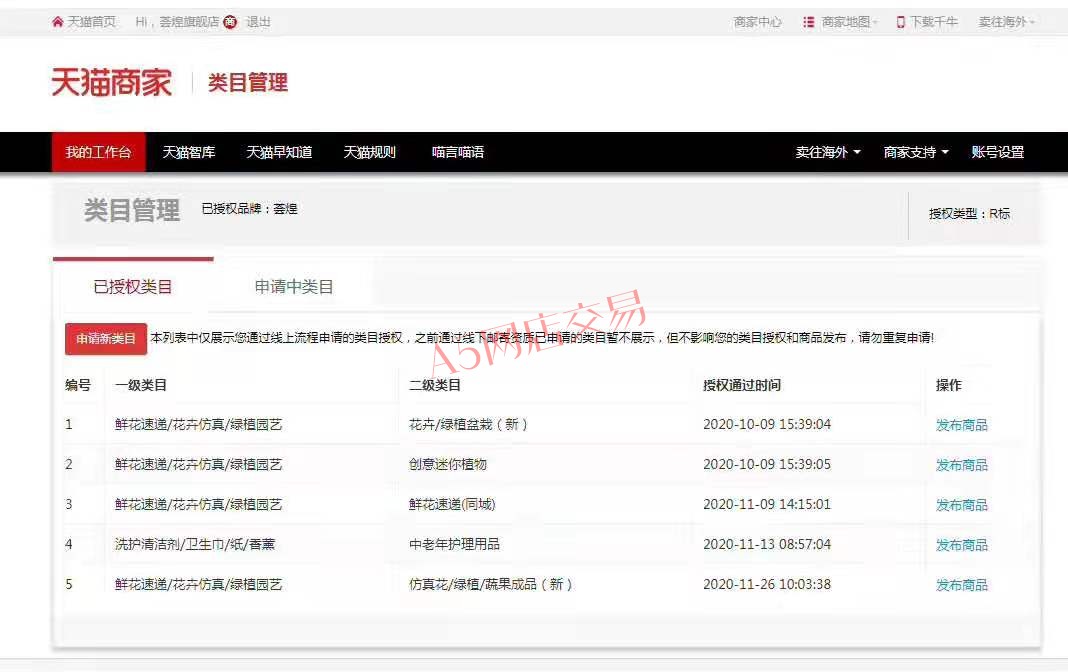Click 鲜花速递/花卉仿真/绿植园艺 in row 1
Viewport: 1068px width, 672px height.
click(x=198, y=424)
